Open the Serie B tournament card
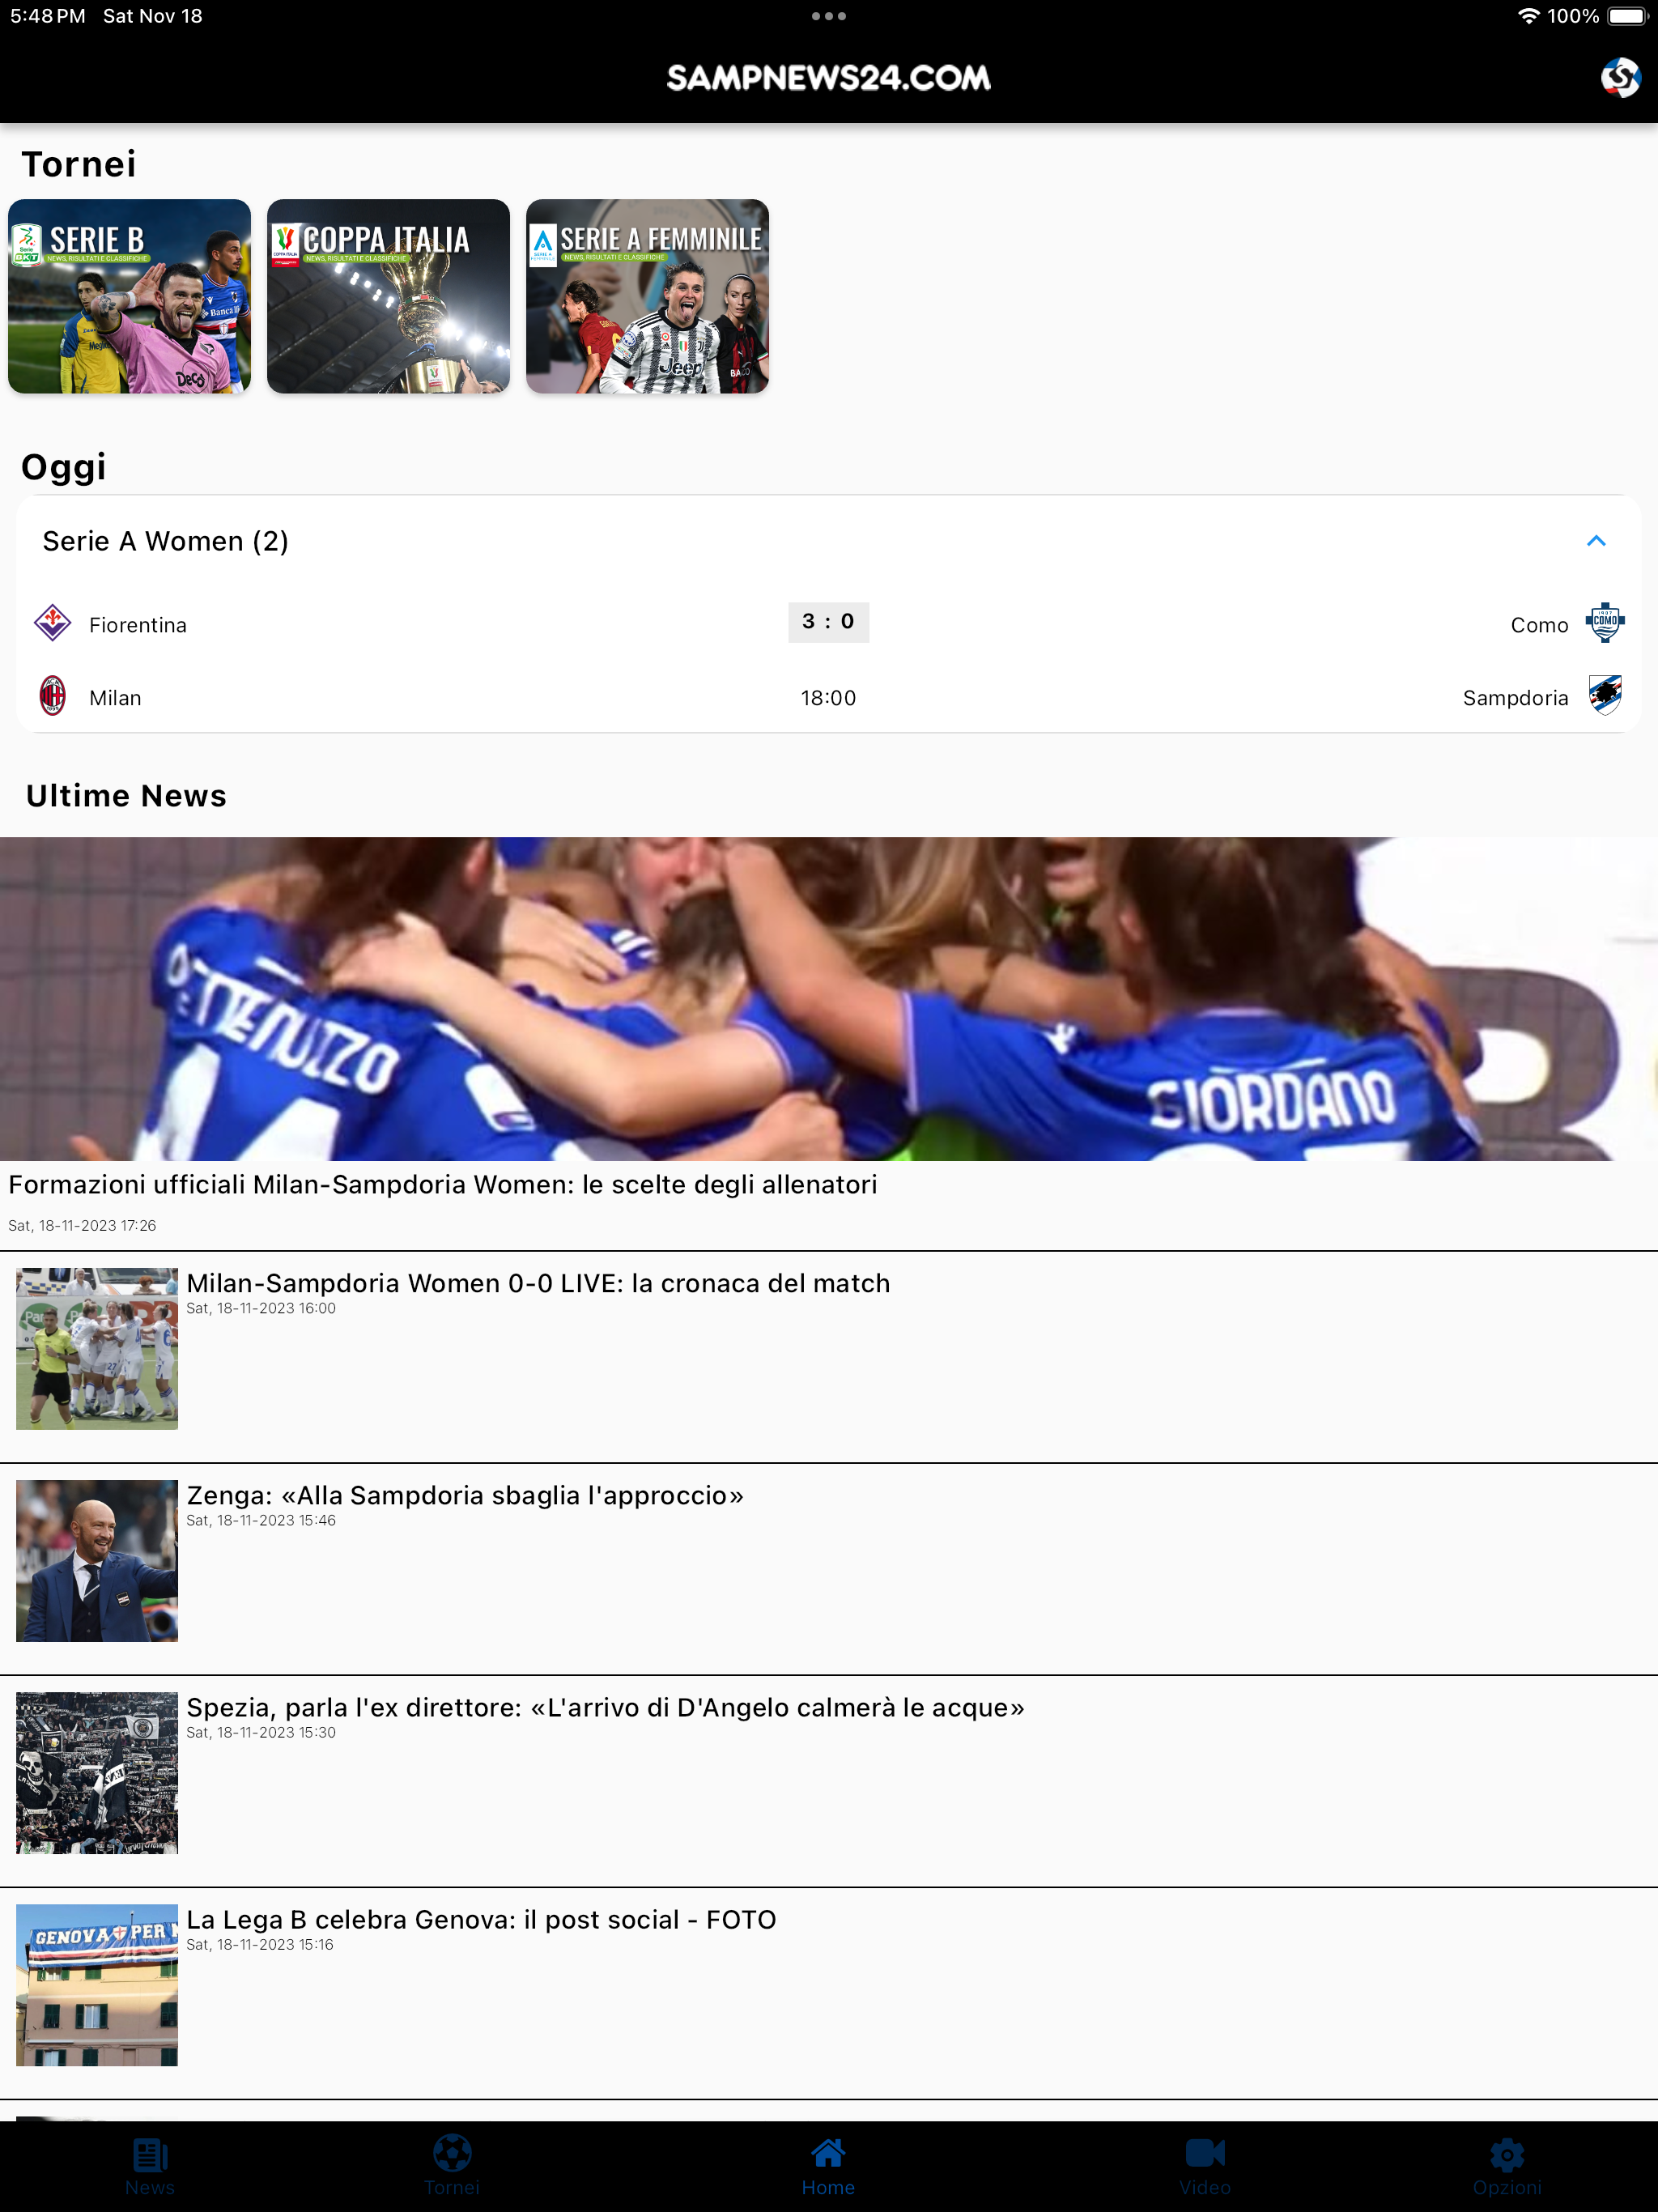The height and width of the screenshot is (2212, 1658). pos(129,296)
